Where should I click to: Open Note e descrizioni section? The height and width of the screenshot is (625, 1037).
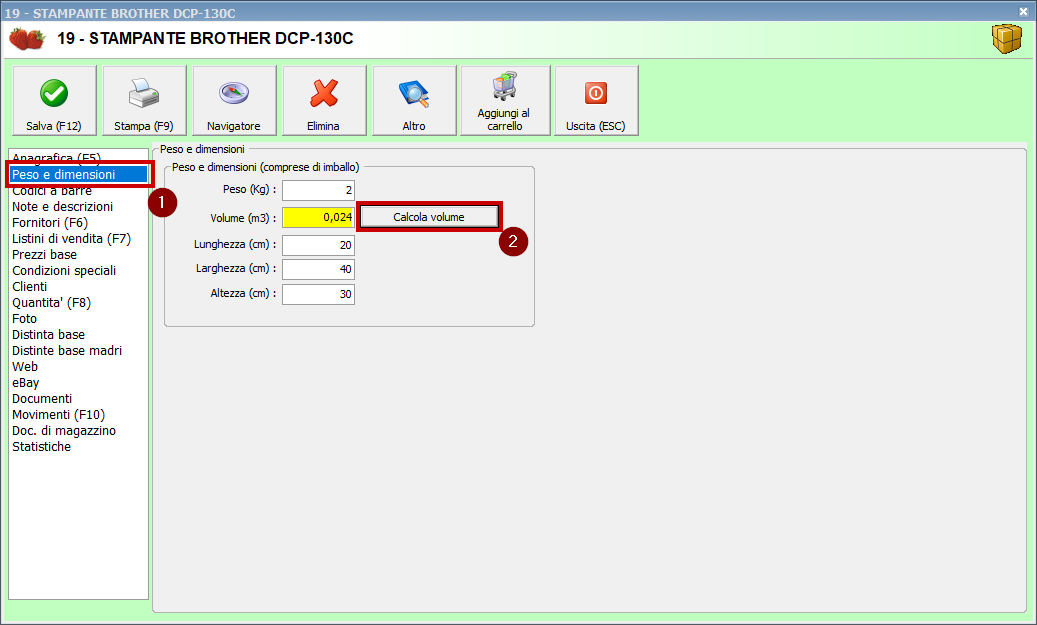(62, 206)
